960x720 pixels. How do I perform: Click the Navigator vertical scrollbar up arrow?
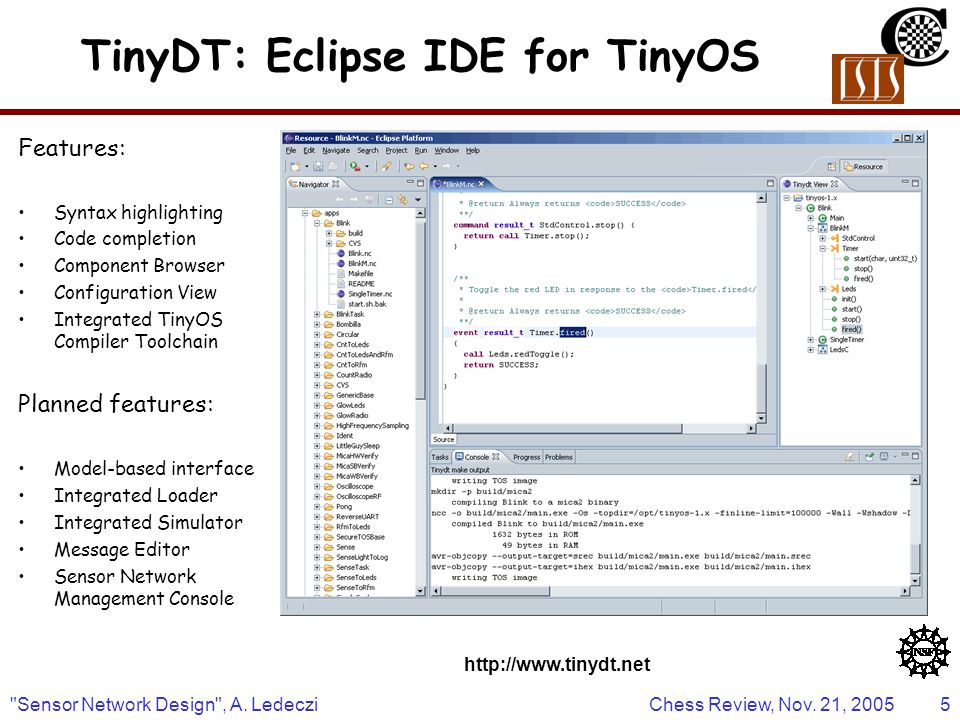(421, 214)
